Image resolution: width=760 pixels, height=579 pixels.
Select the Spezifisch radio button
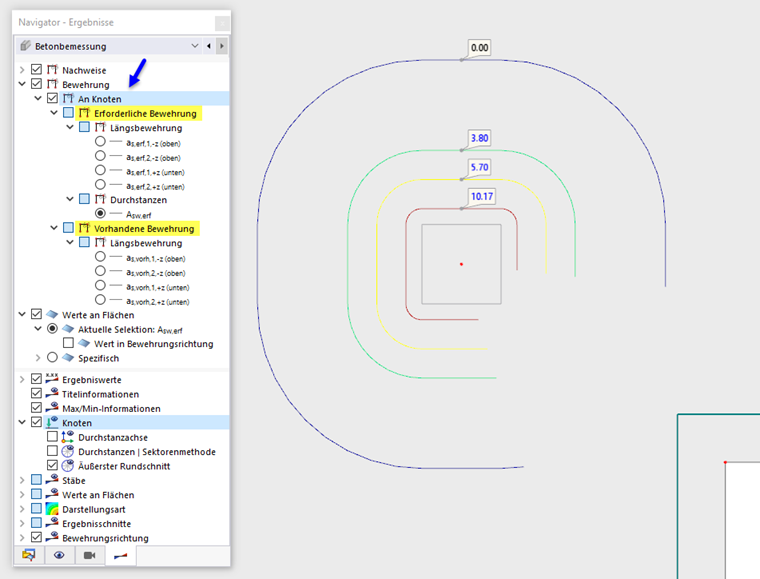click(x=52, y=358)
